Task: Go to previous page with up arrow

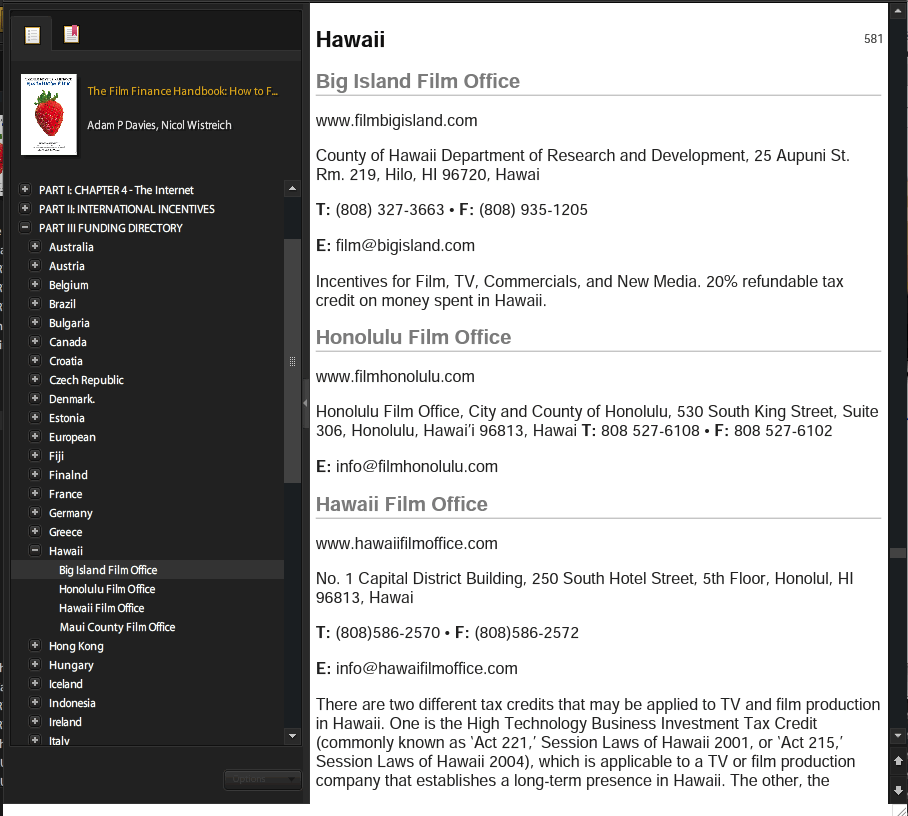Action: pos(898,761)
